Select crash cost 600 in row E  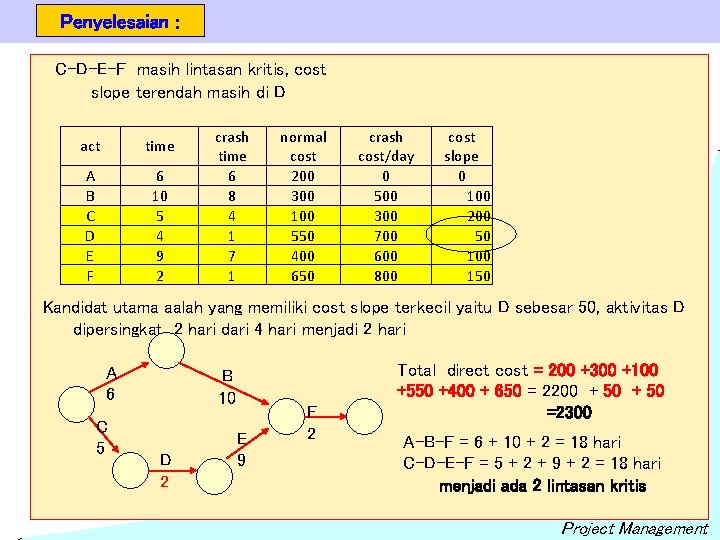click(386, 256)
